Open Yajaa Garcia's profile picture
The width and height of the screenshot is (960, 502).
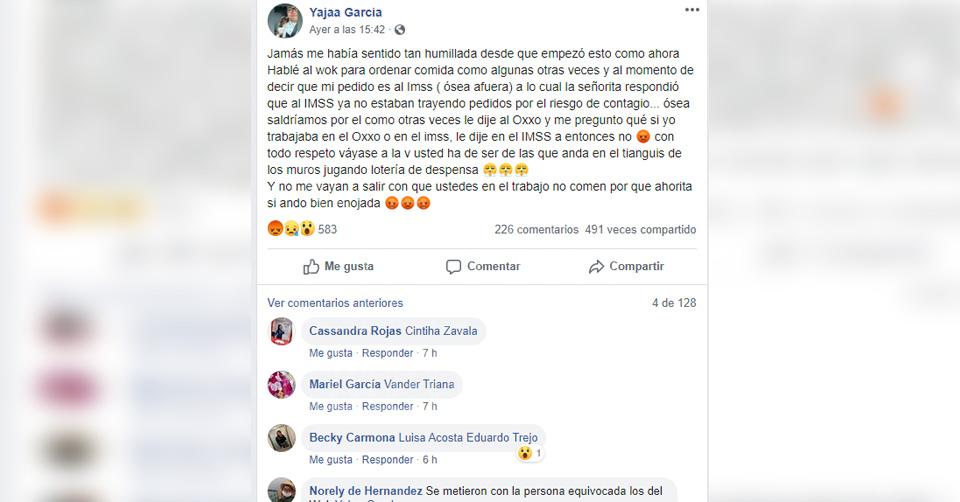(285, 21)
